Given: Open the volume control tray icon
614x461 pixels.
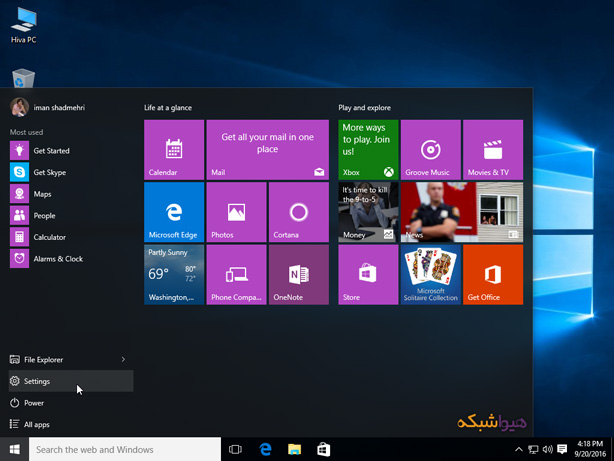Looking at the screenshot, I should coord(547,449).
